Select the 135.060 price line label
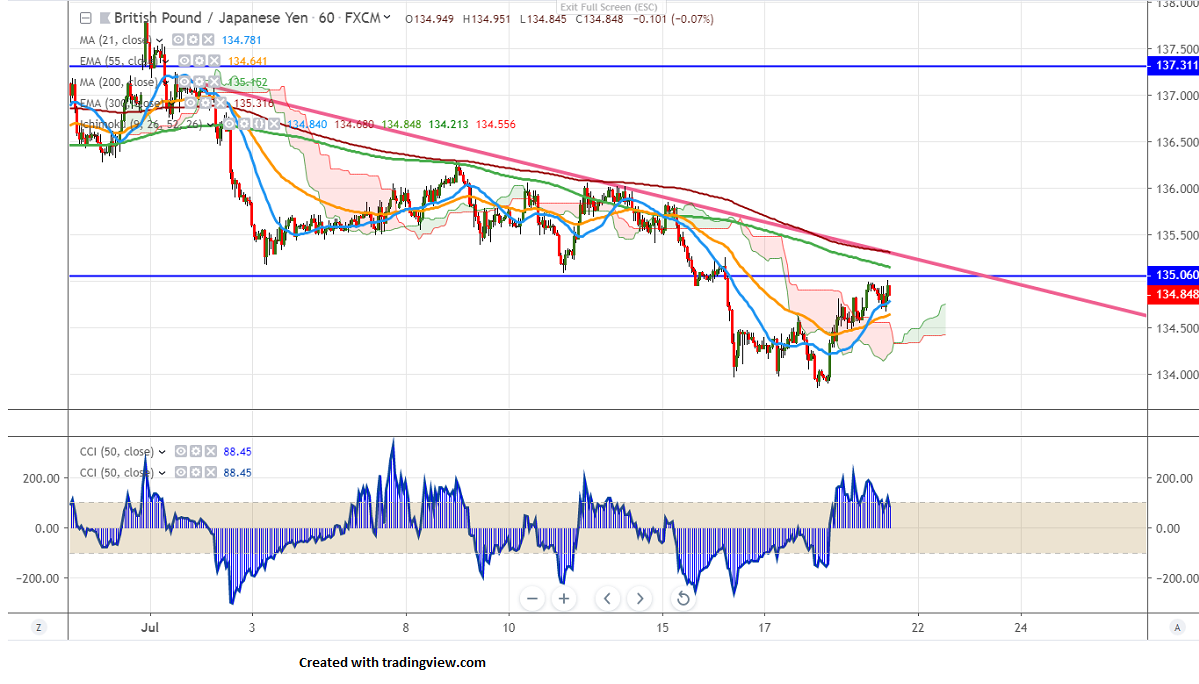1199x684 pixels. pos(1174,274)
